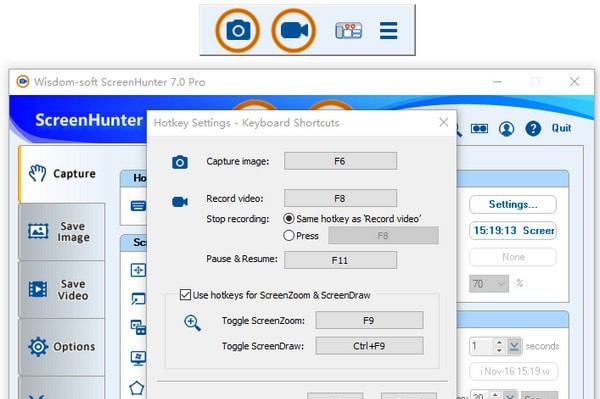This screenshot has width=600, height=399.
Task: Select the multi-window capture icon
Action: coord(138,327)
